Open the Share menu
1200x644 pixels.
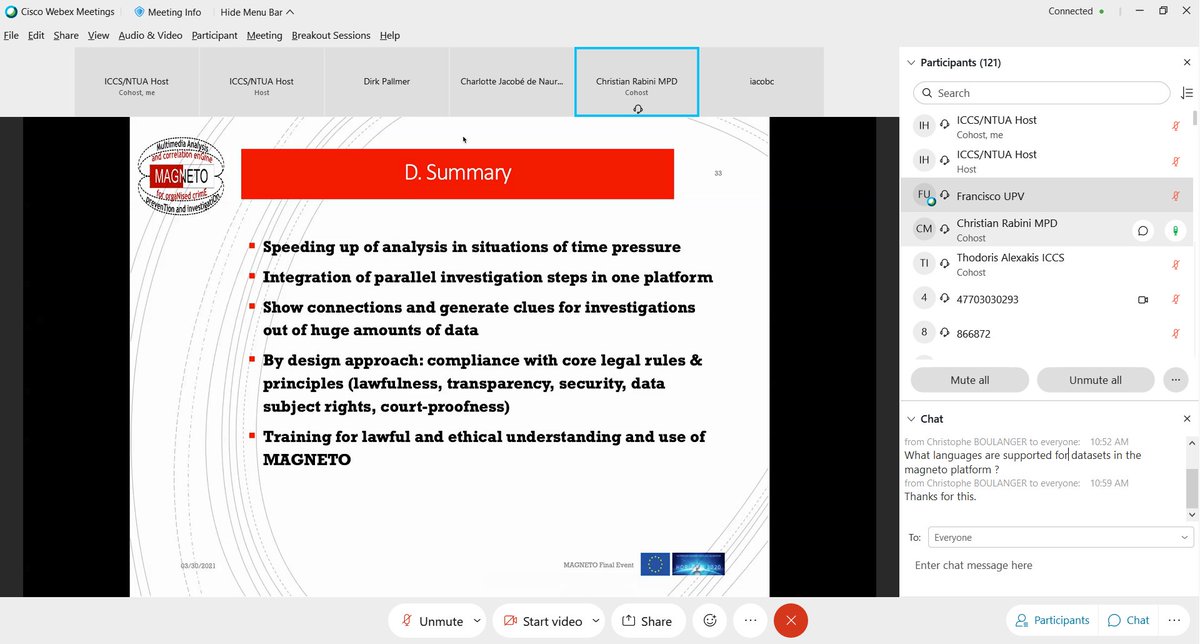click(x=66, y=35)
